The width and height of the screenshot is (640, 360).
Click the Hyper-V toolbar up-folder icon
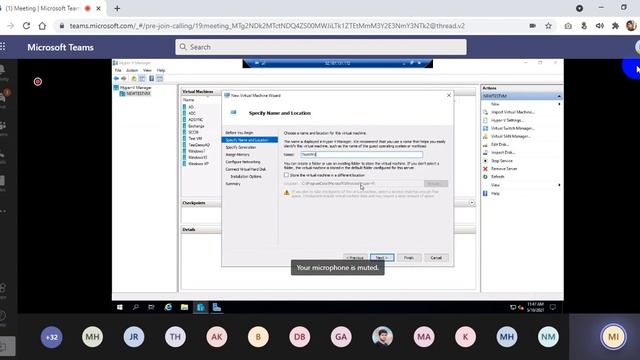(133, 78)
